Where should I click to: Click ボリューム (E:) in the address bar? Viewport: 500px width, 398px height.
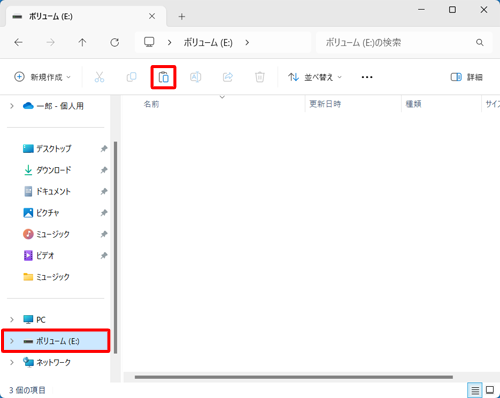(x=208, y=43)
